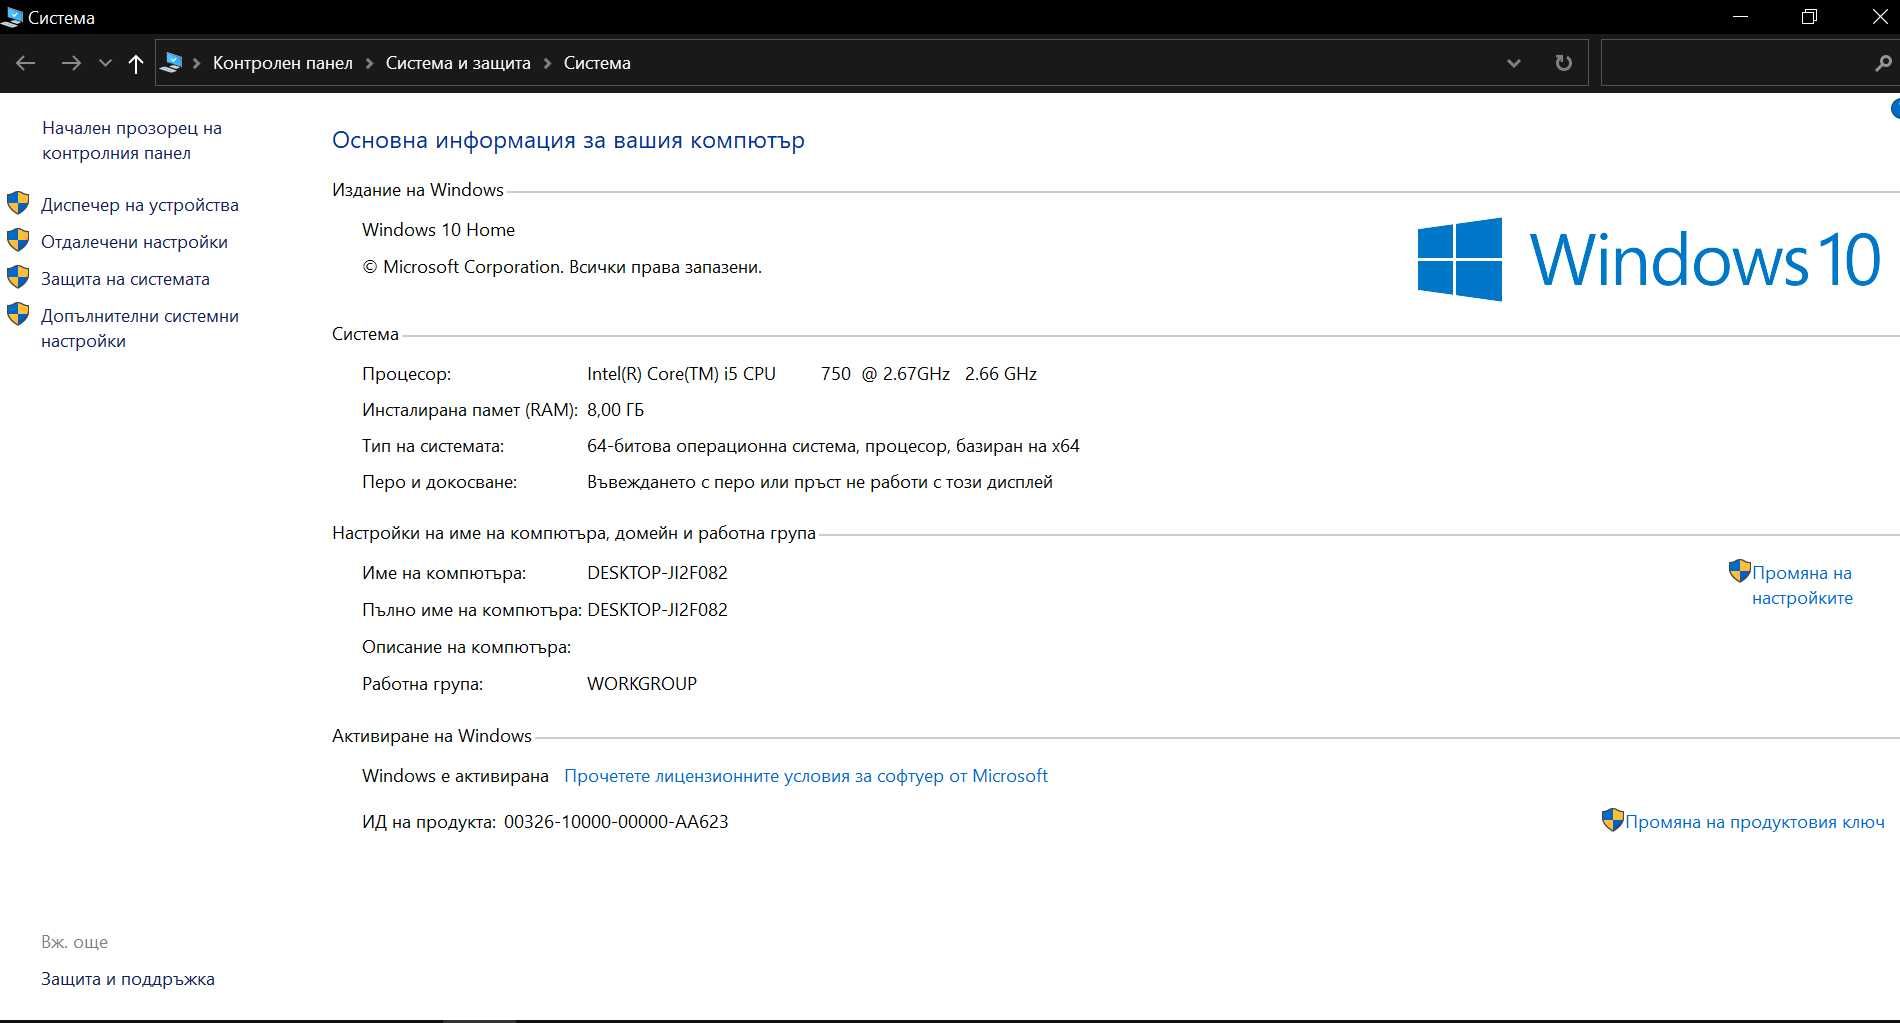Open Защита и поддръжка link
Screen dimensions: 1900x1023
click(128, 979)
